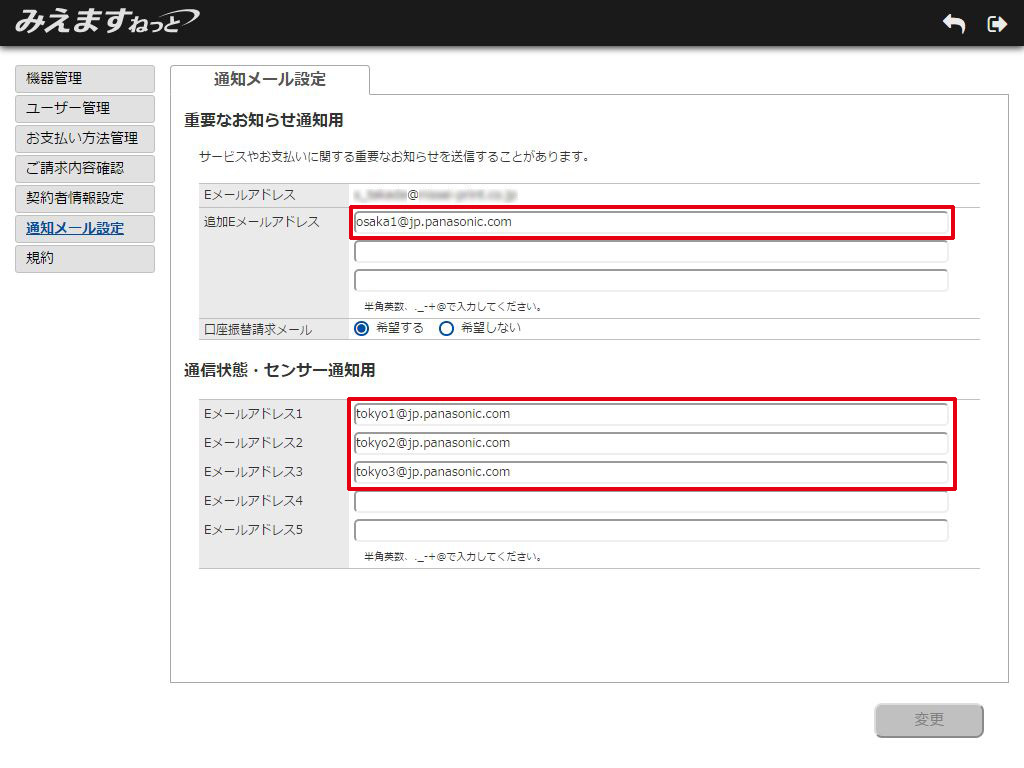Viewport: 1024px width, 768px height.
Task: Open 規約 sidebar item
Action: (85, 258)
